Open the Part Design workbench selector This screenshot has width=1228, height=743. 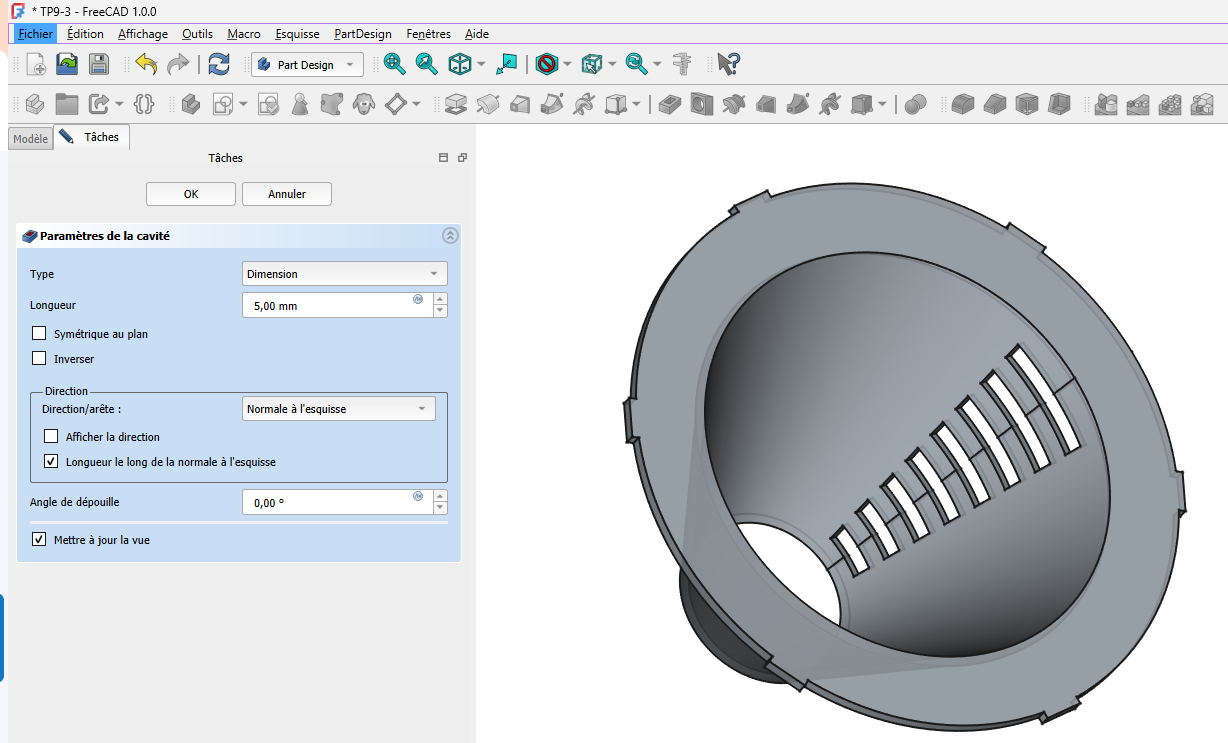(307, 65)
